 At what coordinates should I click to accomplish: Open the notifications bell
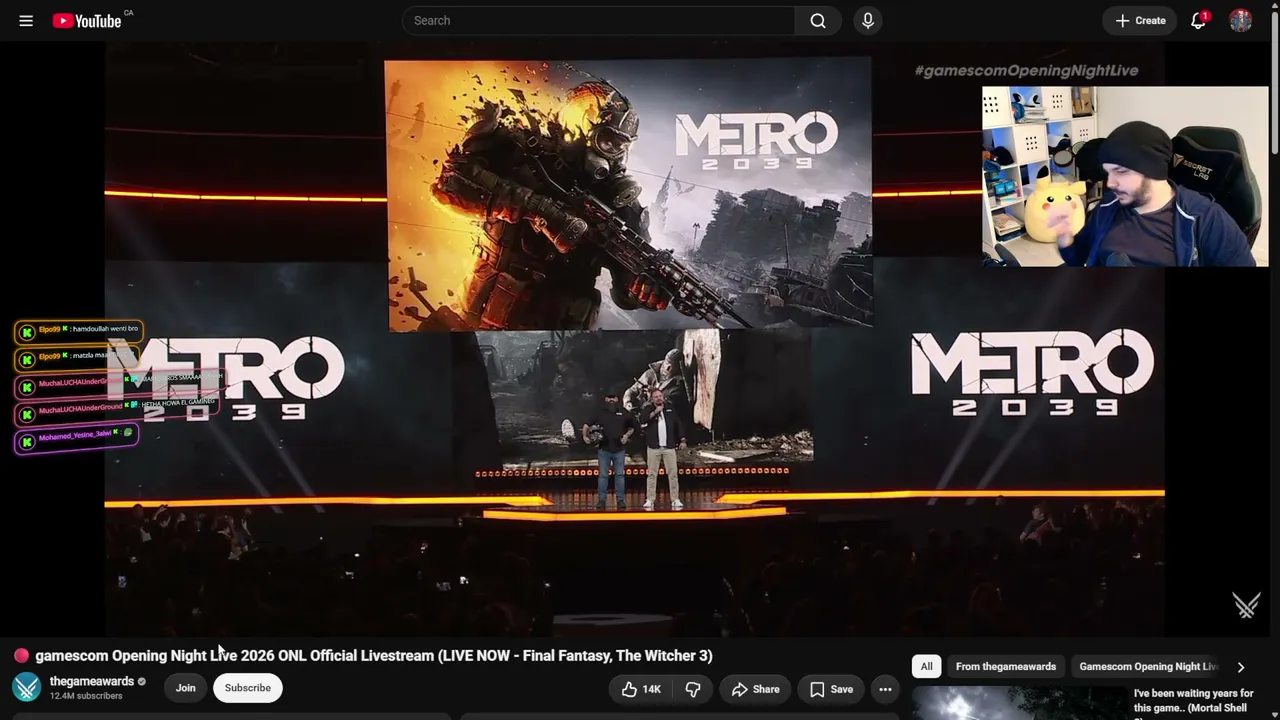1198,20
